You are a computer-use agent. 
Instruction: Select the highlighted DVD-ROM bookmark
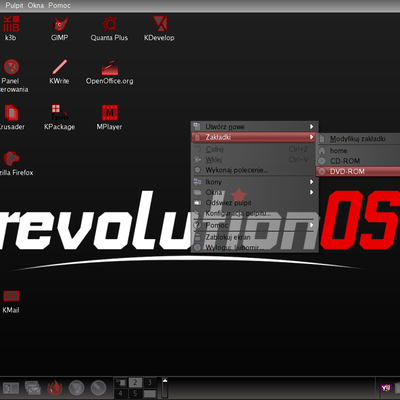point(358,172)
